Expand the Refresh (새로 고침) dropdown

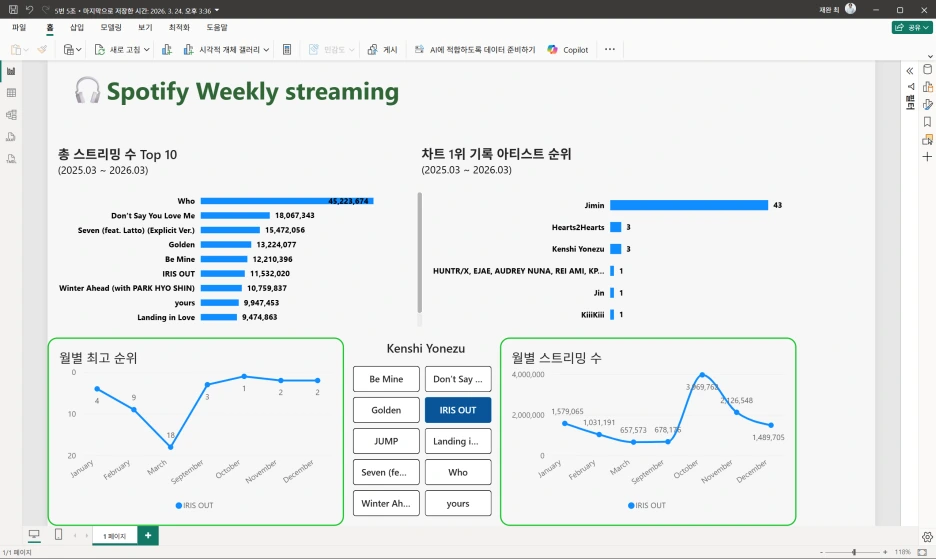tap(146, 50)
